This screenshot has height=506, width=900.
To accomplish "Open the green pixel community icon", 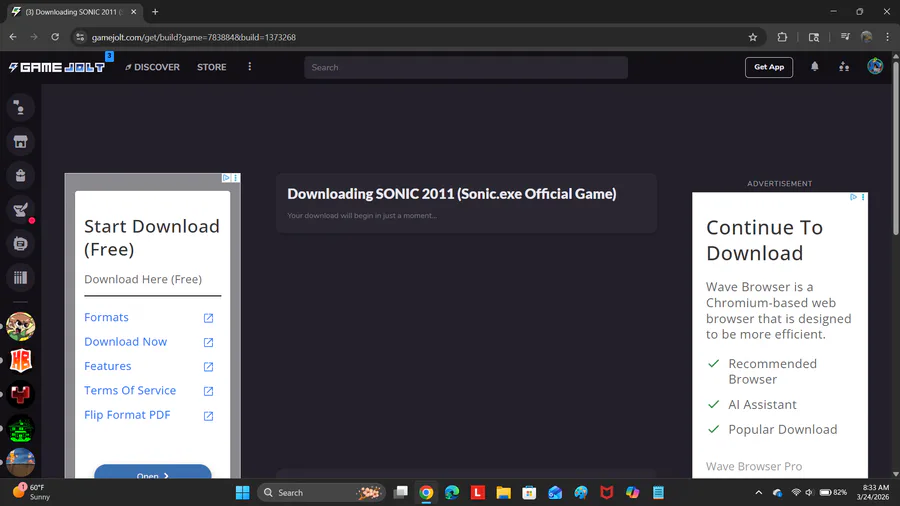I will 21,429.
